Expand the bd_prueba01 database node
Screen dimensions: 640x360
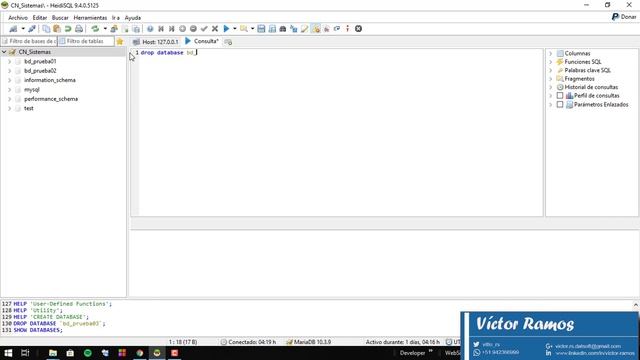(x=10, y=61)
